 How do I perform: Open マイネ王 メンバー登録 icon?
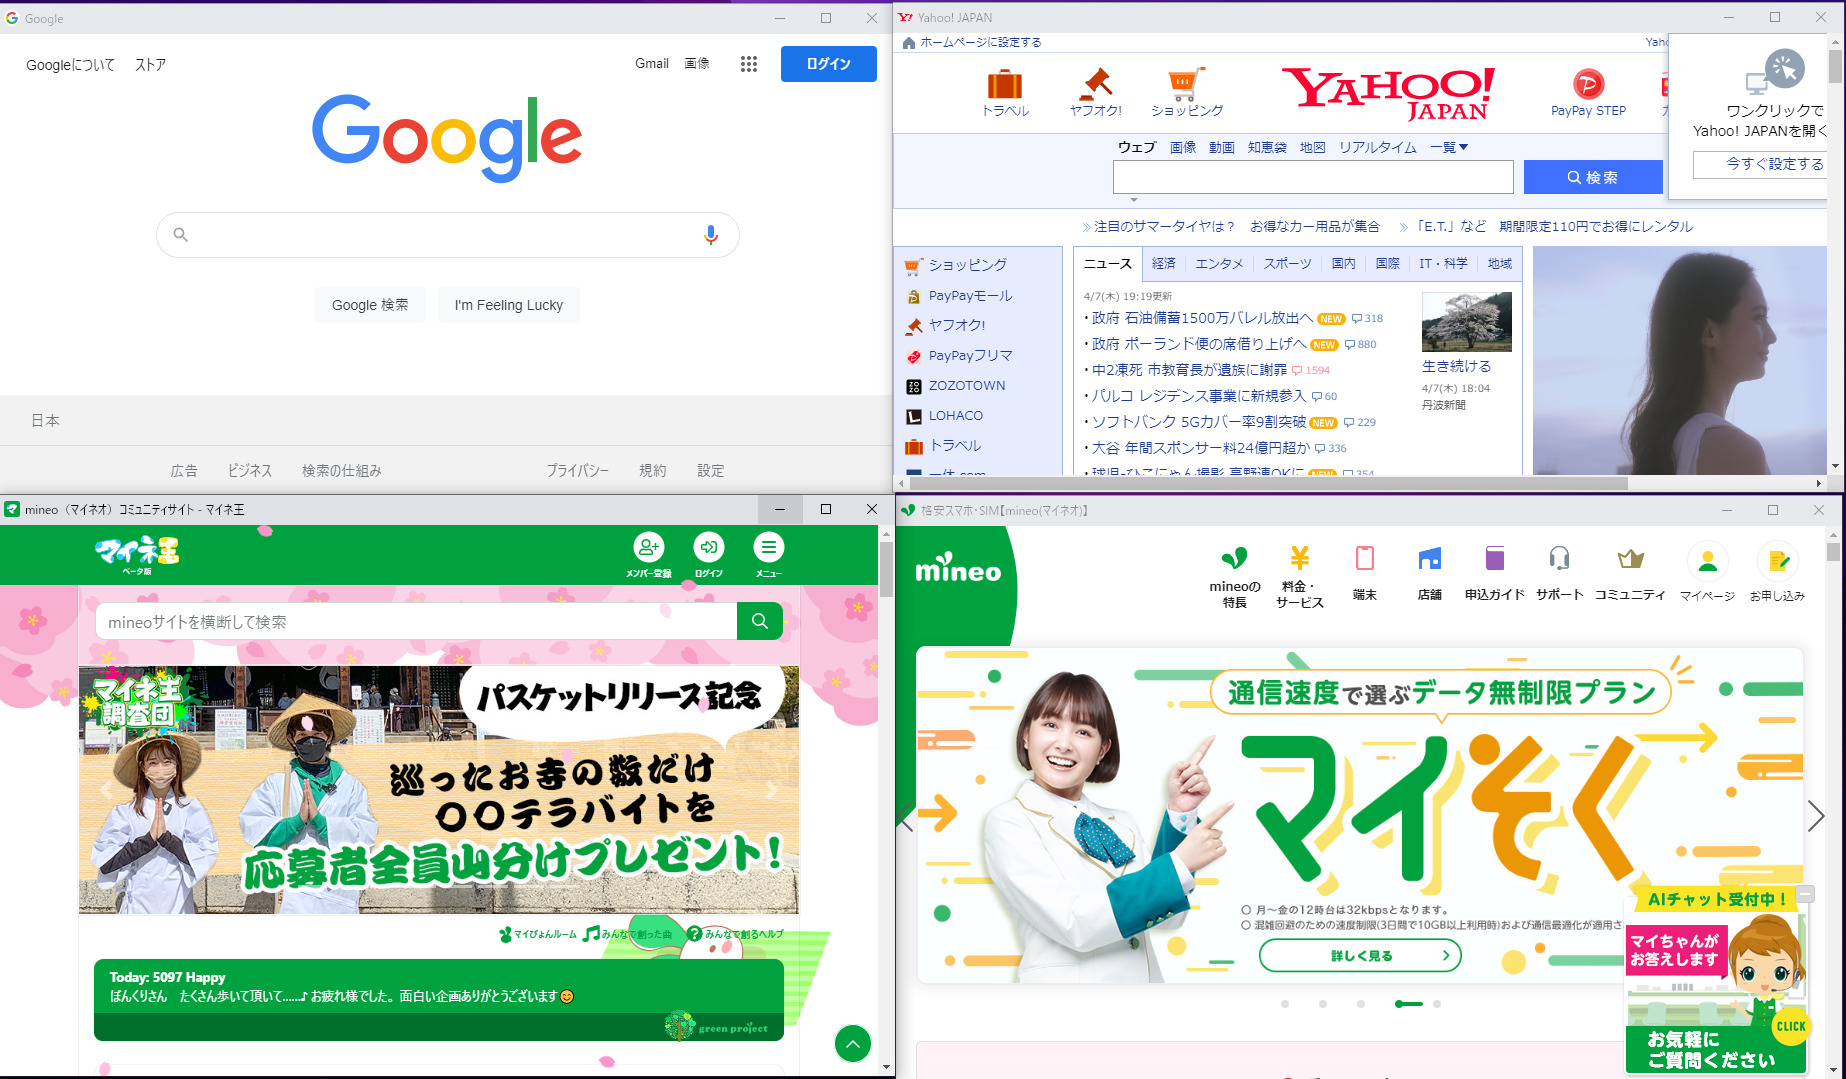pos(649,548)
